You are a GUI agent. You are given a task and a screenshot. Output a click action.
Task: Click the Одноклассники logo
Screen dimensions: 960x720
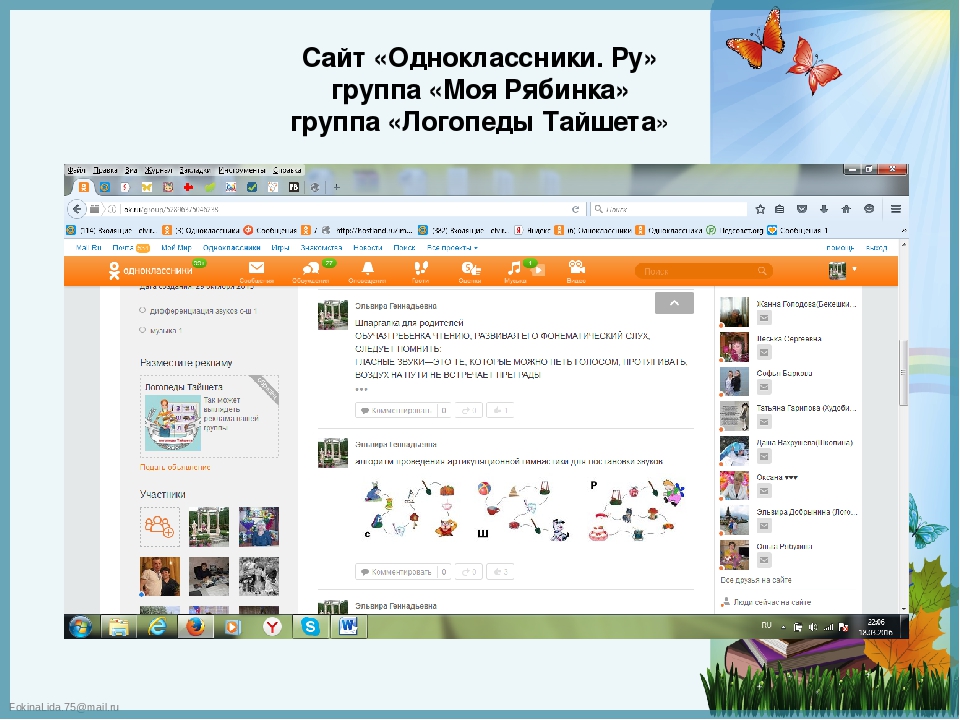click(150, 270)
